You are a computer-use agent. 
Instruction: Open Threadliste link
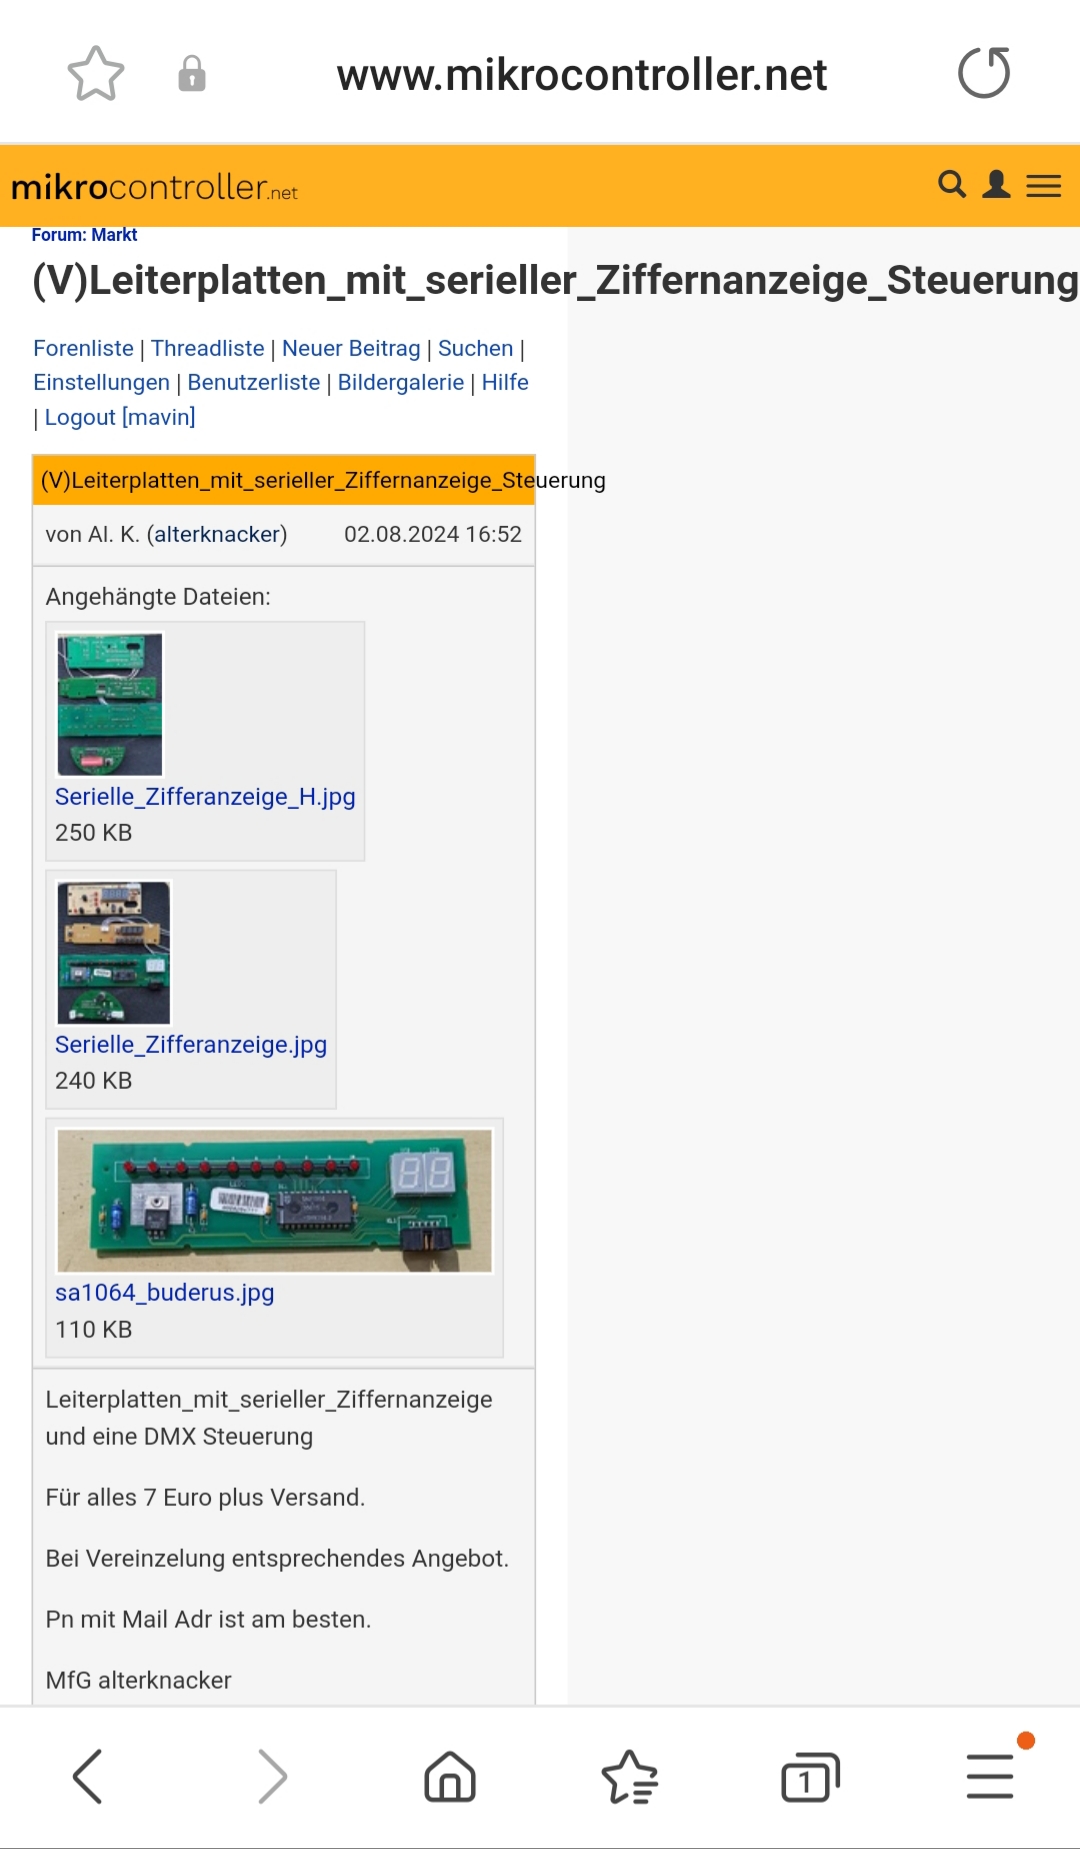(208, 348)
